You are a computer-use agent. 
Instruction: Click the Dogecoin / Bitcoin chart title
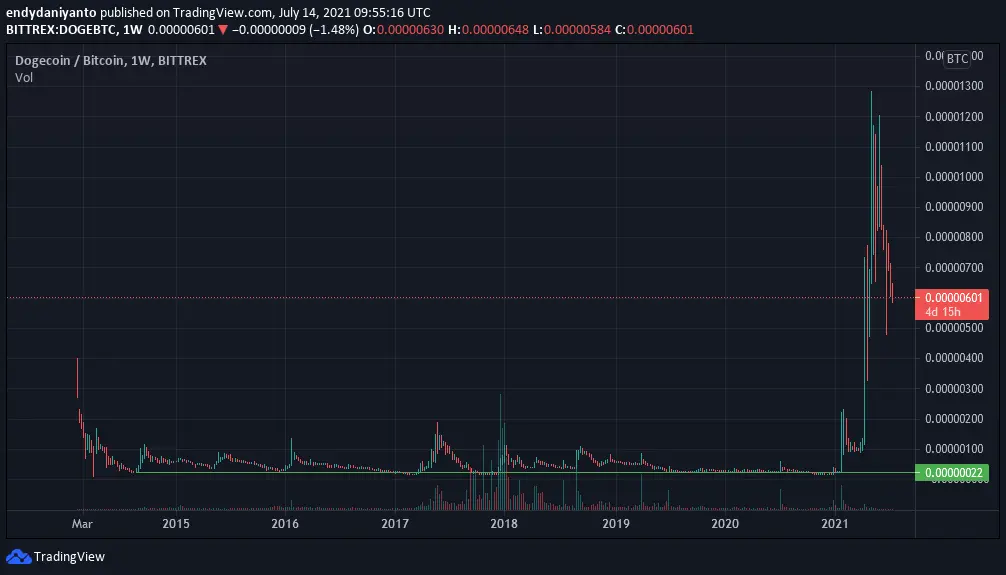[x=110, y=60]
